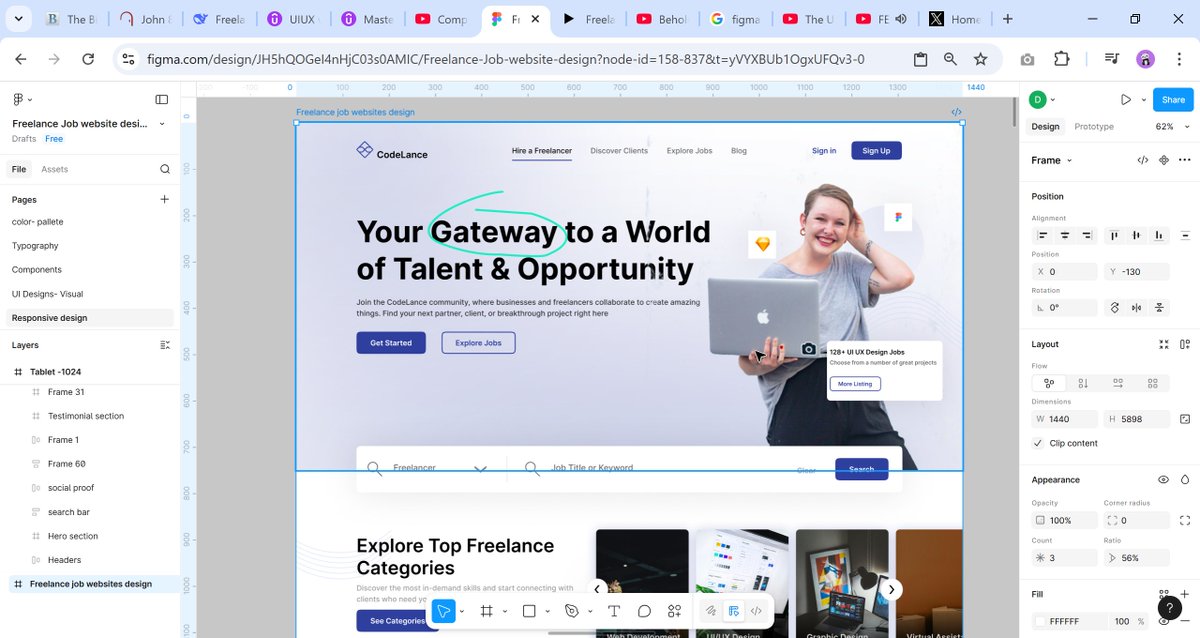1200x638 pixels.
Task: Select grid flow option
Action: coord(1153,383)
